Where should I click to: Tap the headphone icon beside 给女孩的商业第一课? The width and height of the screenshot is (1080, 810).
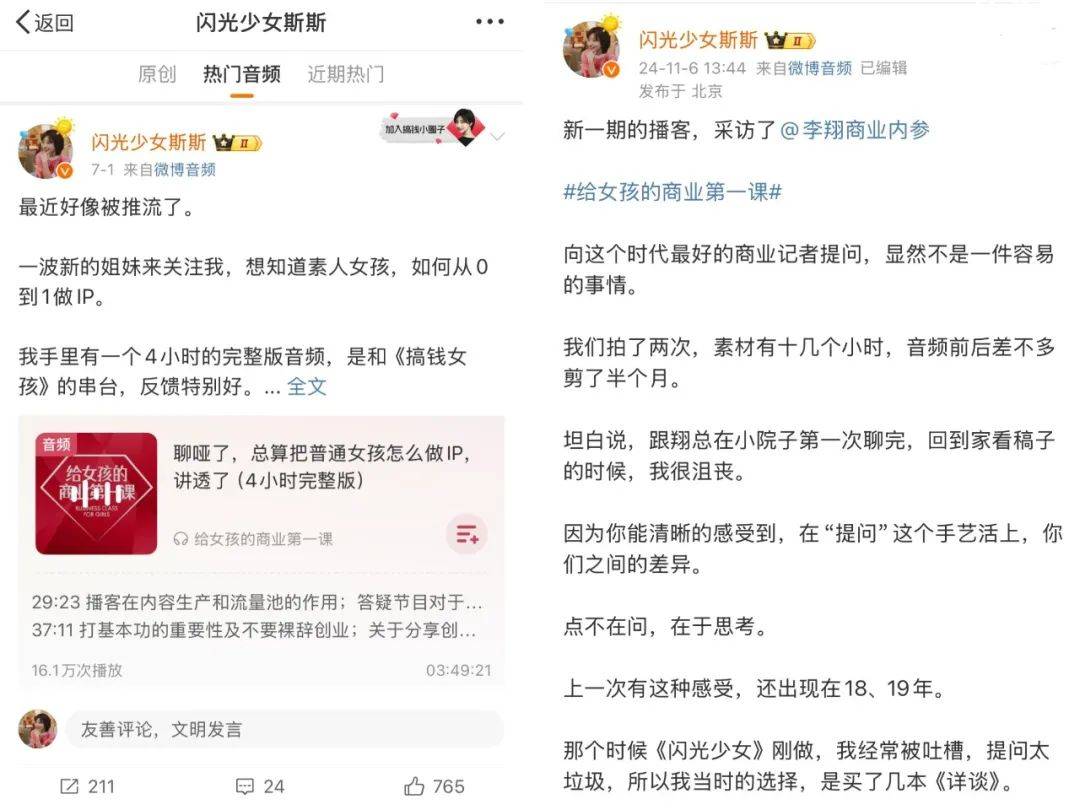coord(181,539)
